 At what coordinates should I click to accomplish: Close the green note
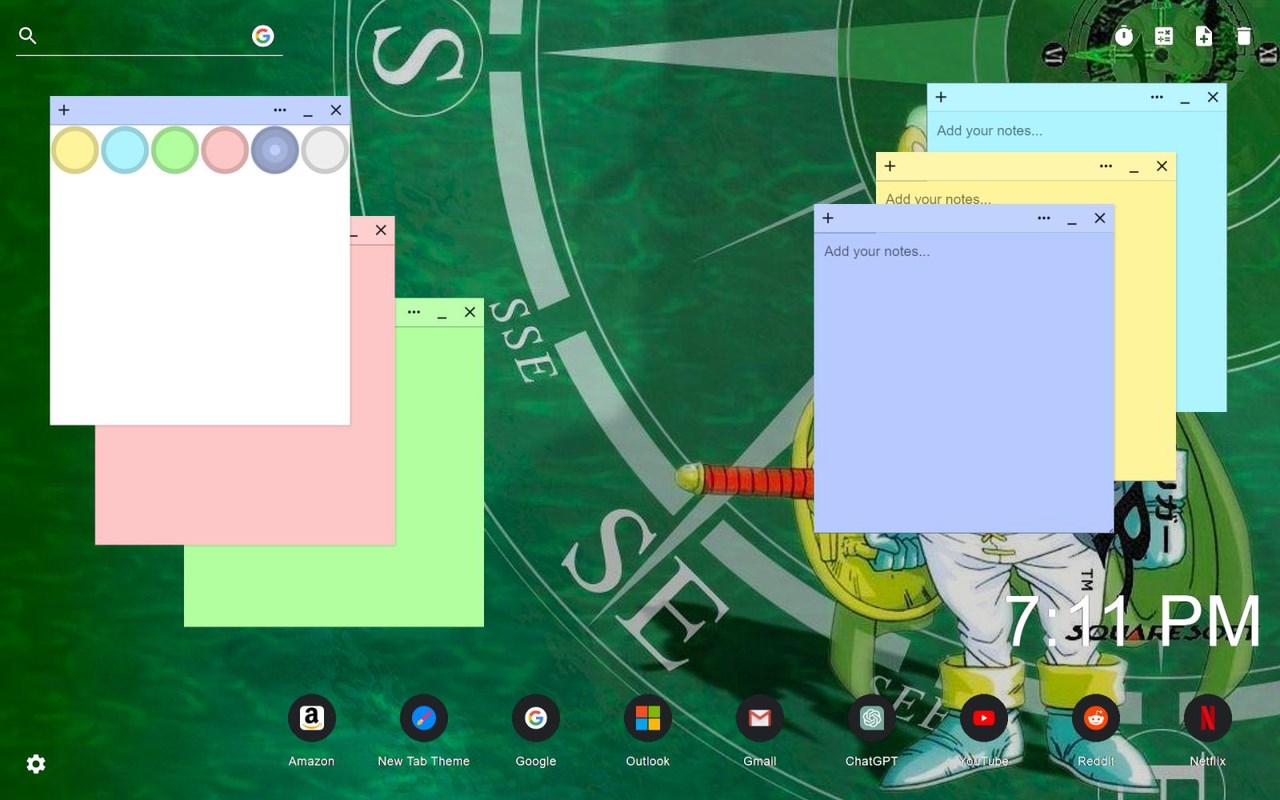tap(470, 312)
